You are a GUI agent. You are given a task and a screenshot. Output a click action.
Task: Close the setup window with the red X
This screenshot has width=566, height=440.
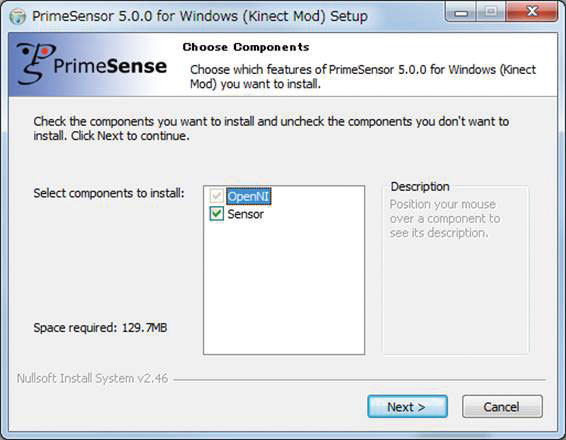click(532, 12)
